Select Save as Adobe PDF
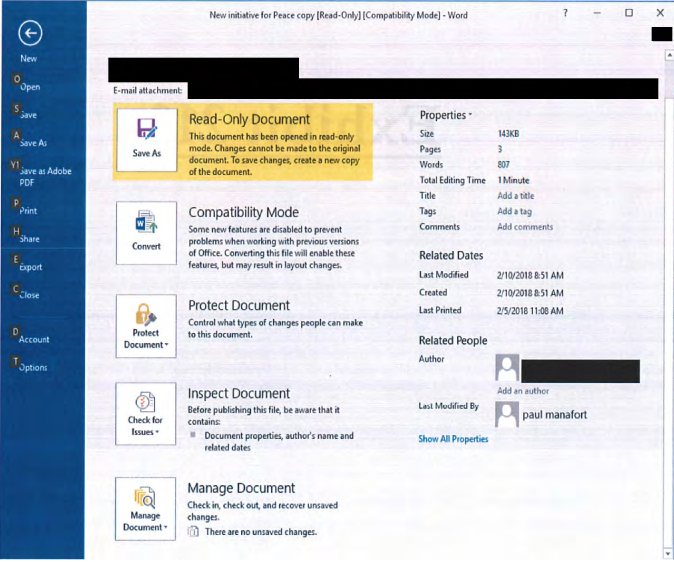The height and width of the screenshot is (562, 674). (45, 177)
